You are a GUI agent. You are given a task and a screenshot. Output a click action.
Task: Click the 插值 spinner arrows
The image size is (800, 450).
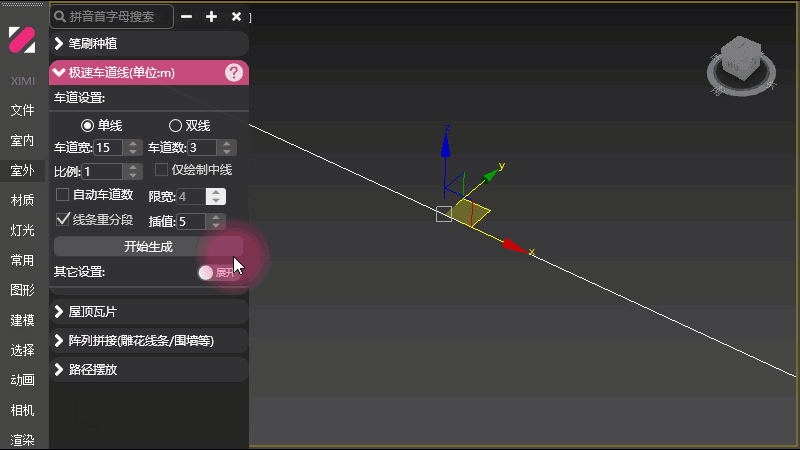216,221
